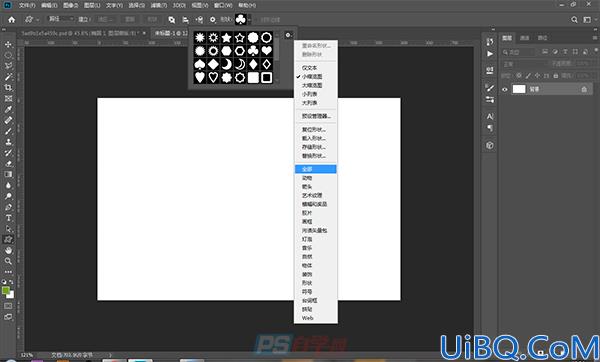This screenshot has width=600, height=362.
Task: Open the search icon at top right
Action: 574,20
